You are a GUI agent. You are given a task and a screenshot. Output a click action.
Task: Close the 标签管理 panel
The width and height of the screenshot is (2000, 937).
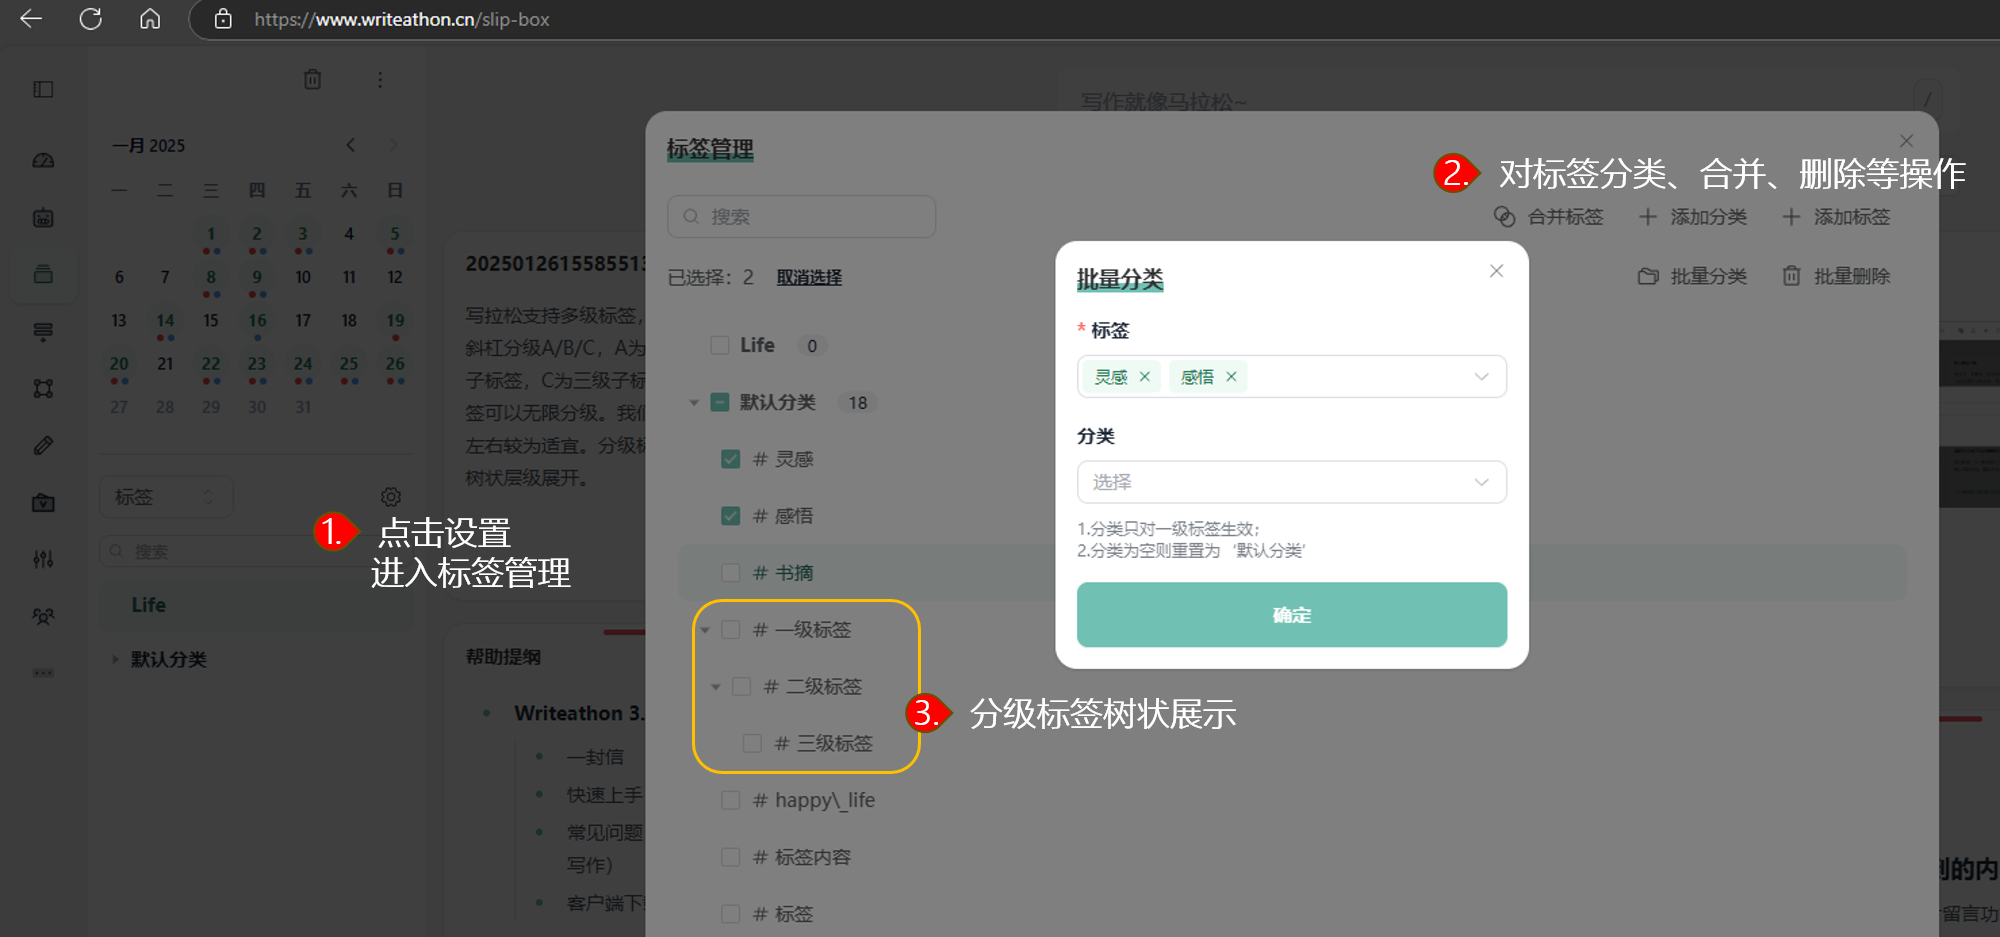coord(1907,141)
